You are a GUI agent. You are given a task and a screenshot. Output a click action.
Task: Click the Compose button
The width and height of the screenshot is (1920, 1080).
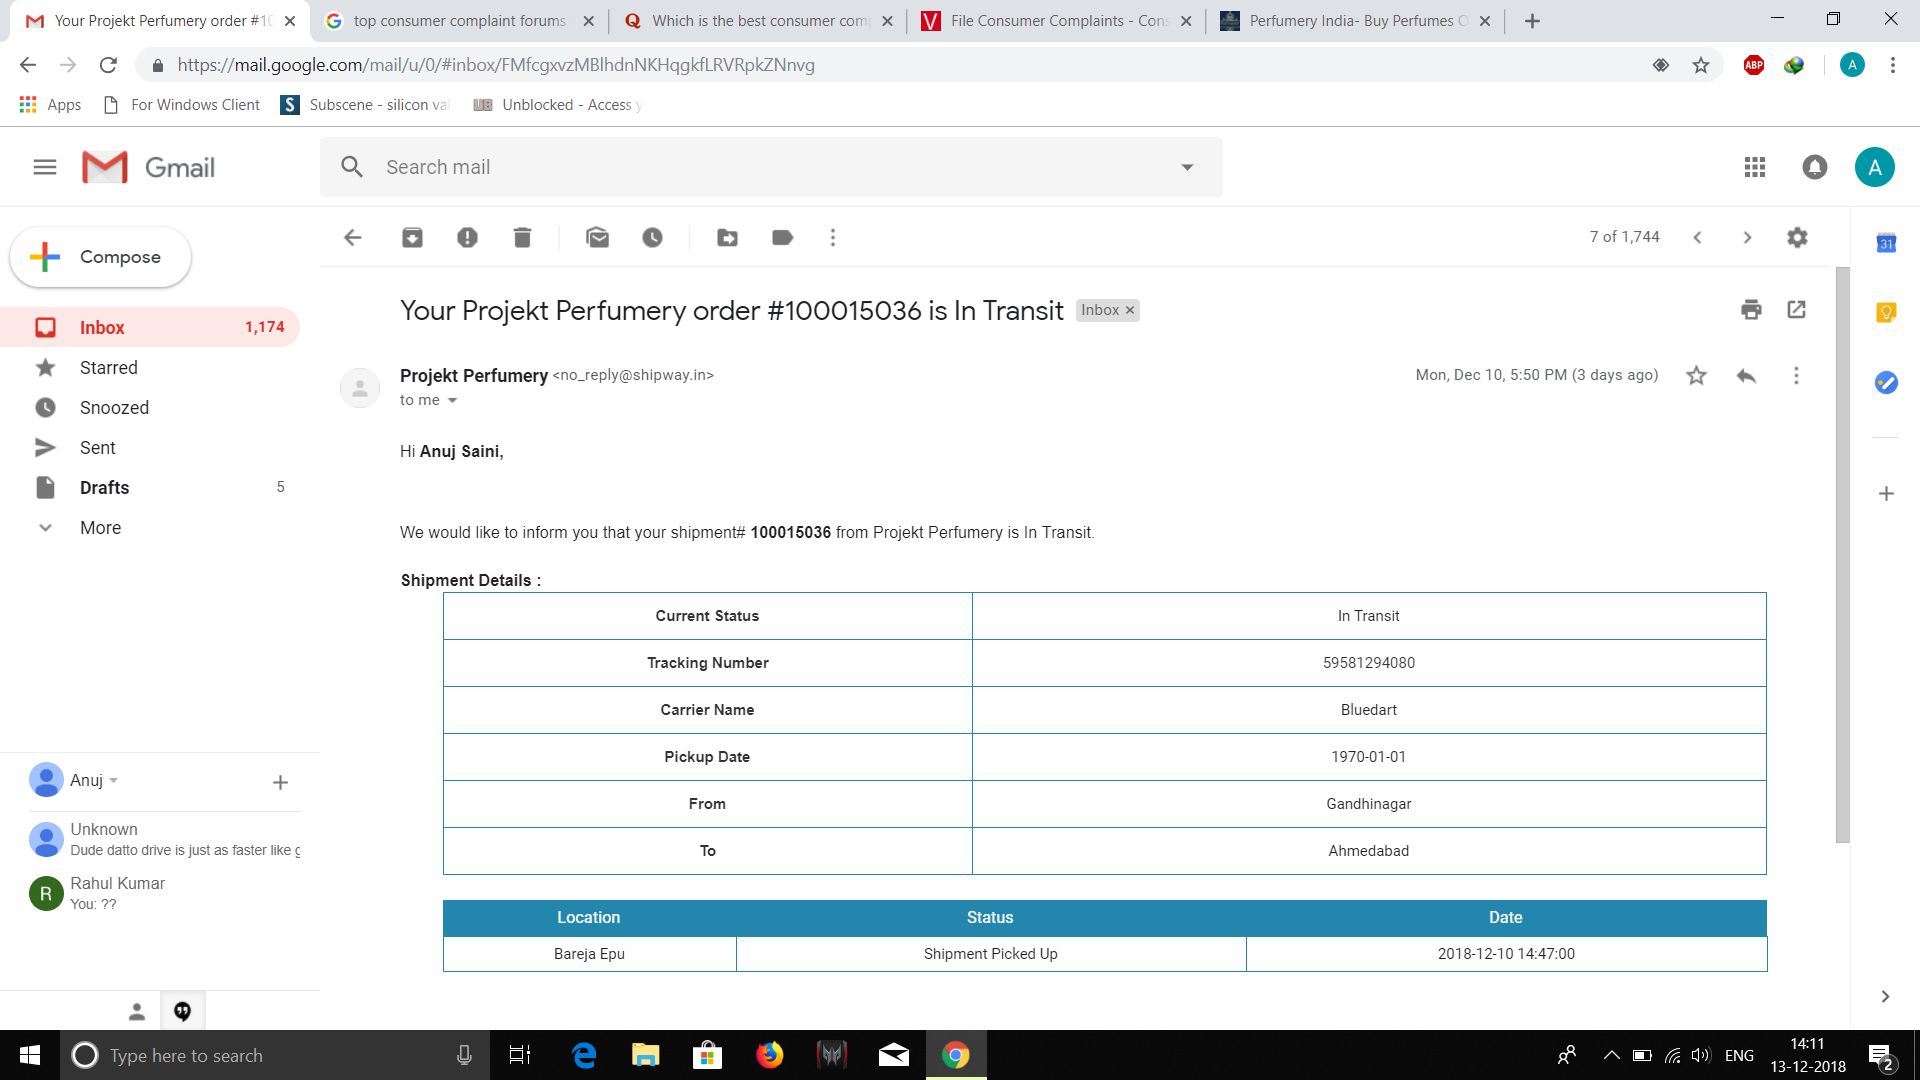click(x=100, y=257)
